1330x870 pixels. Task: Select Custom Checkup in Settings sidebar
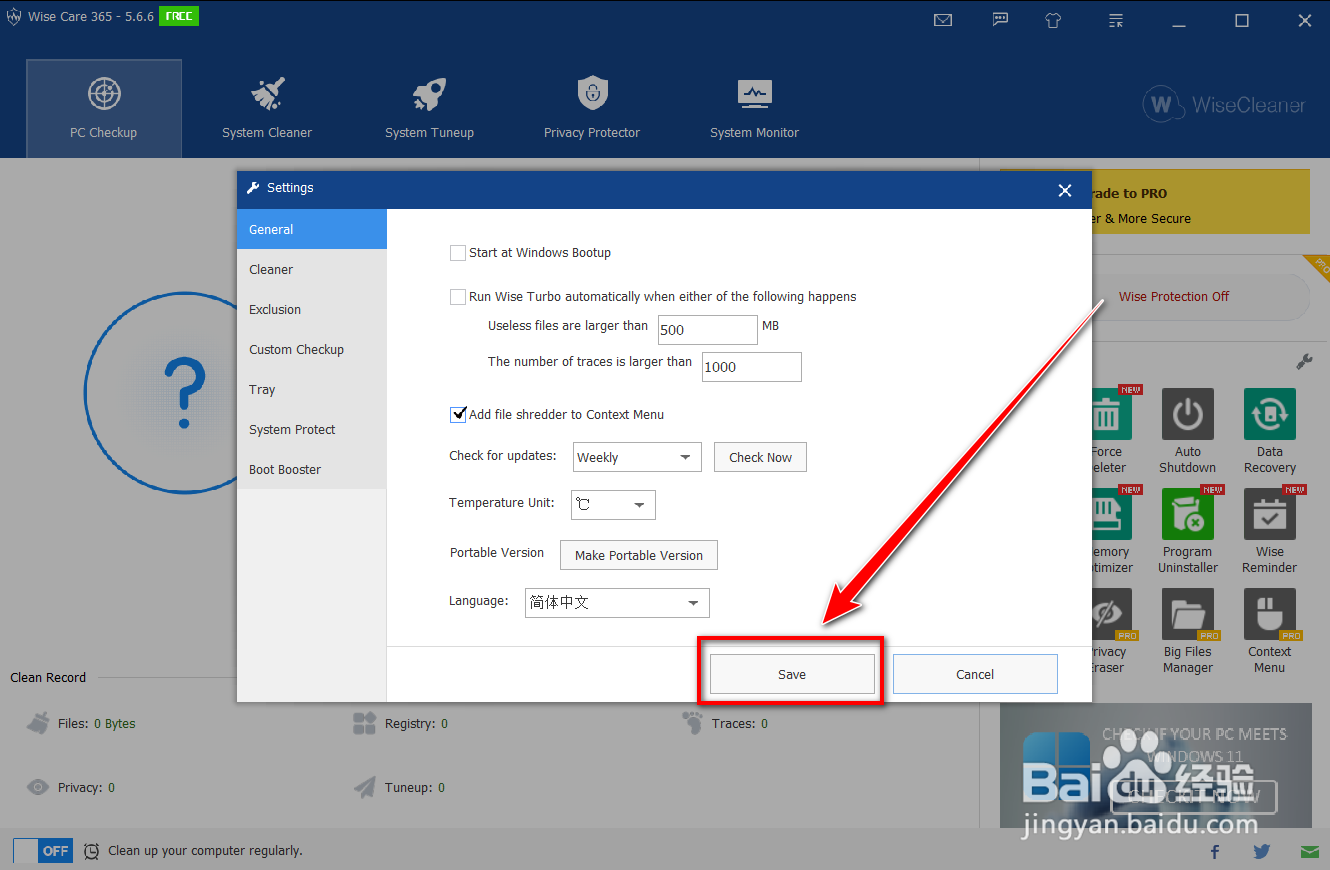click(x=312, y=349)
